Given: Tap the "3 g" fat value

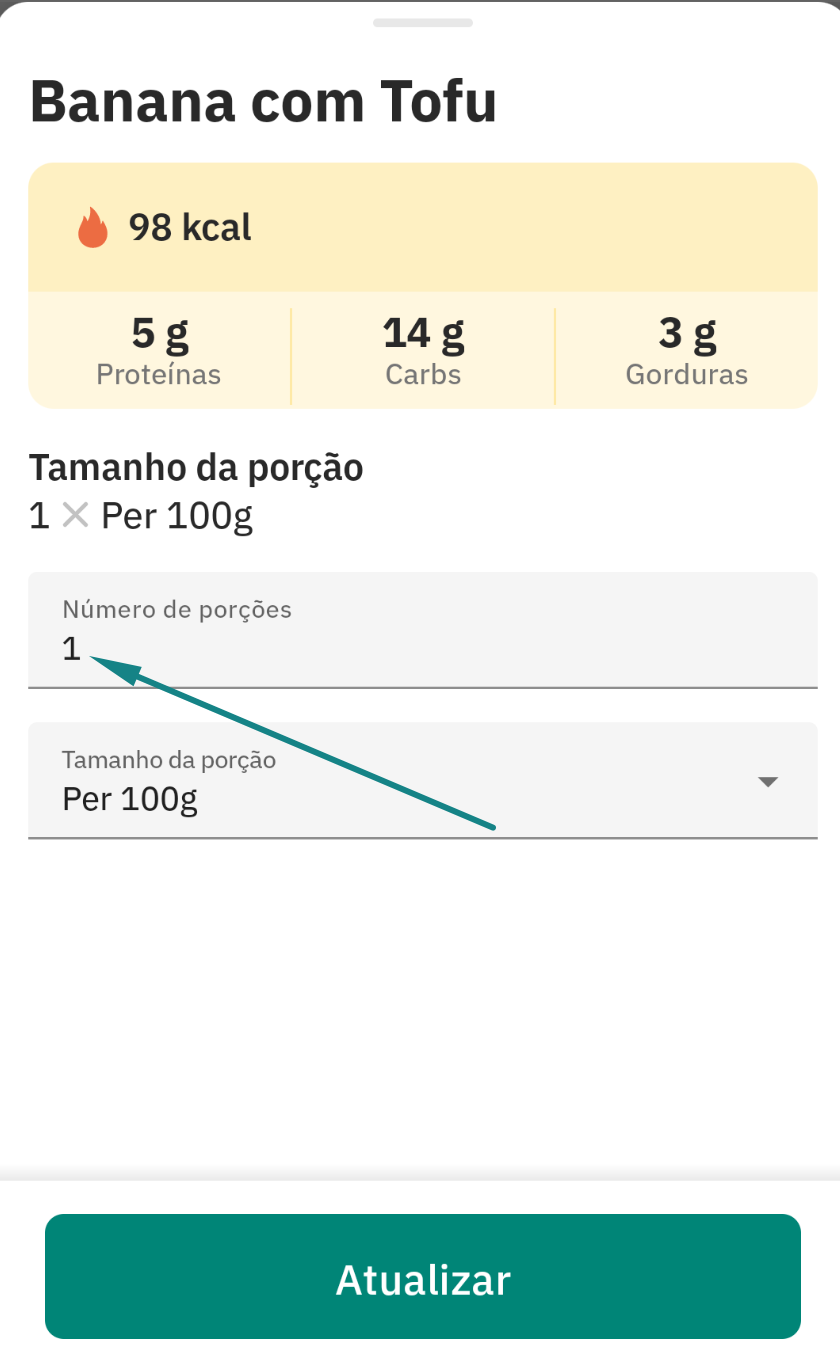Looking at the screenshot, I should point(687,334).
